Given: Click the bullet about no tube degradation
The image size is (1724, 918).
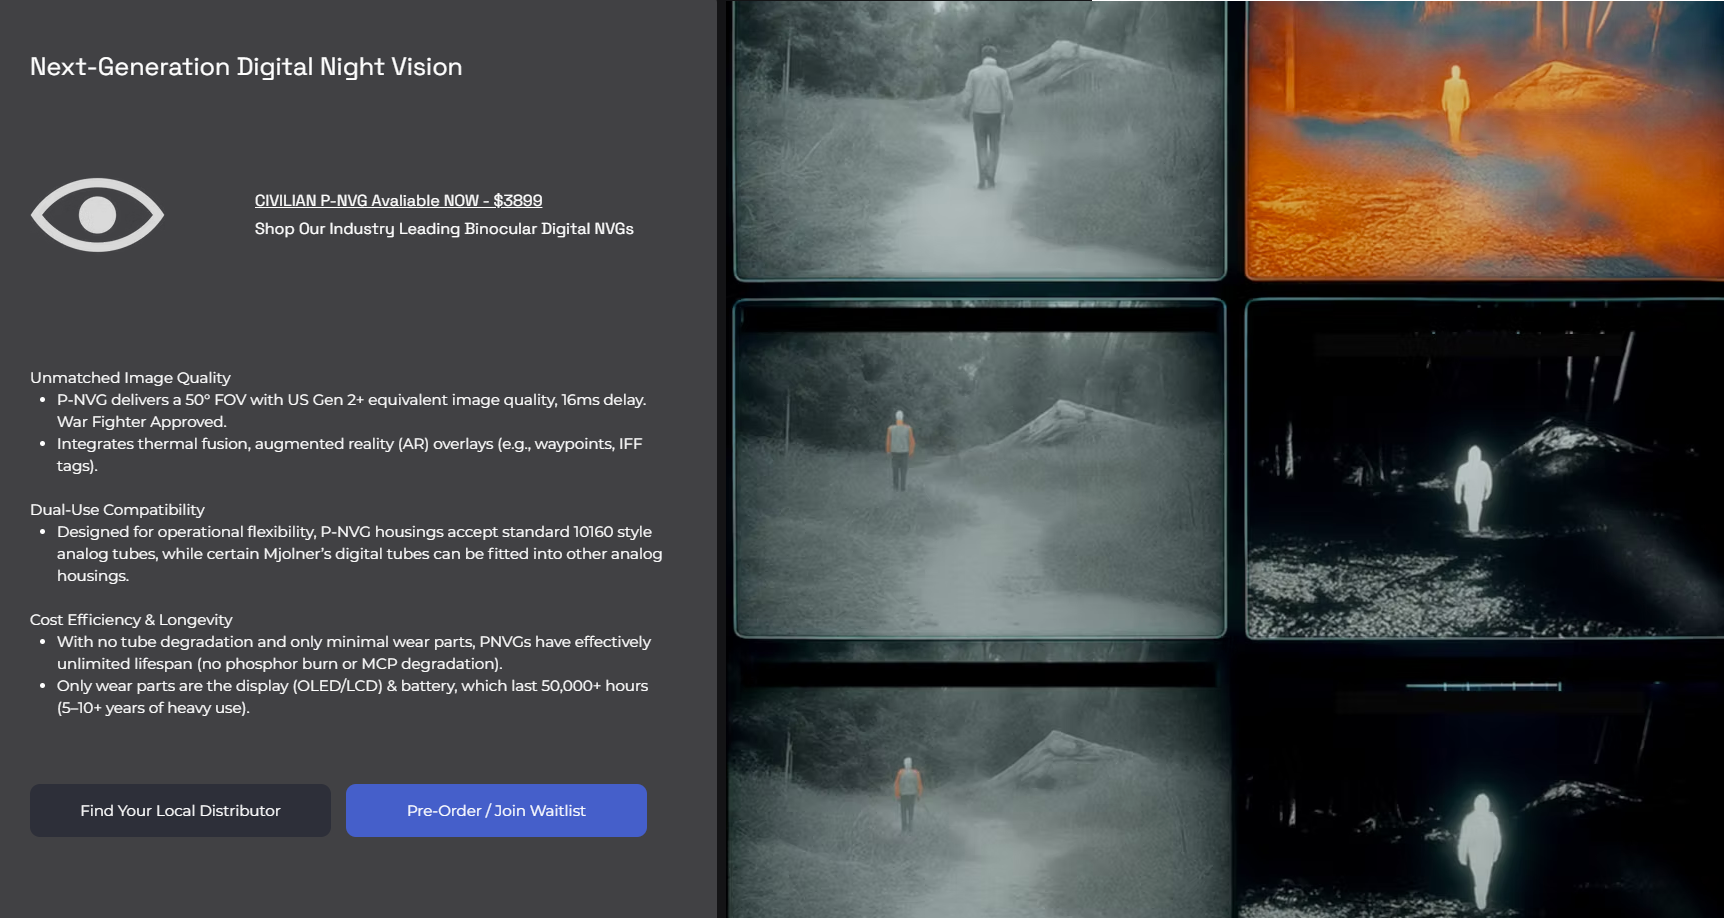Looking at the screenshot, I should [x=354, y=653].
